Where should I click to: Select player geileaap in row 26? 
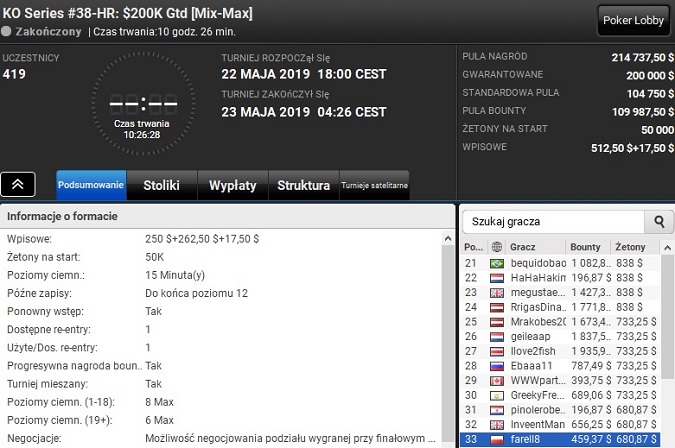pyautogui.click(x=560, y=337)
